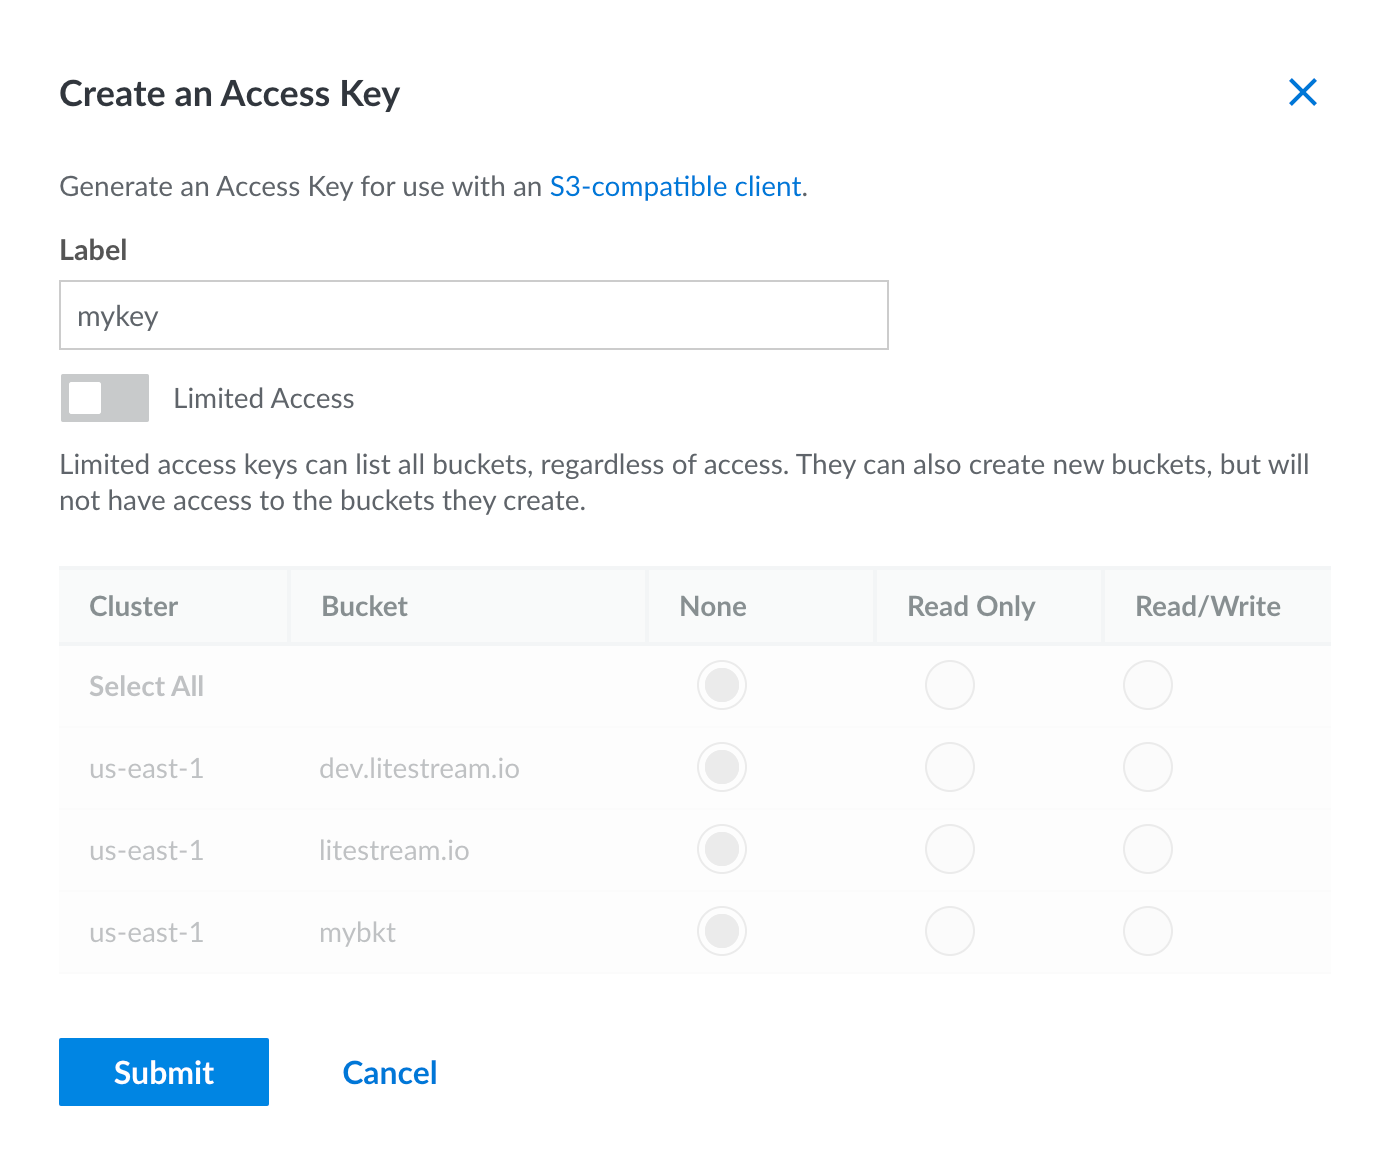Click the Read/Write column header

click(1208, 605)
